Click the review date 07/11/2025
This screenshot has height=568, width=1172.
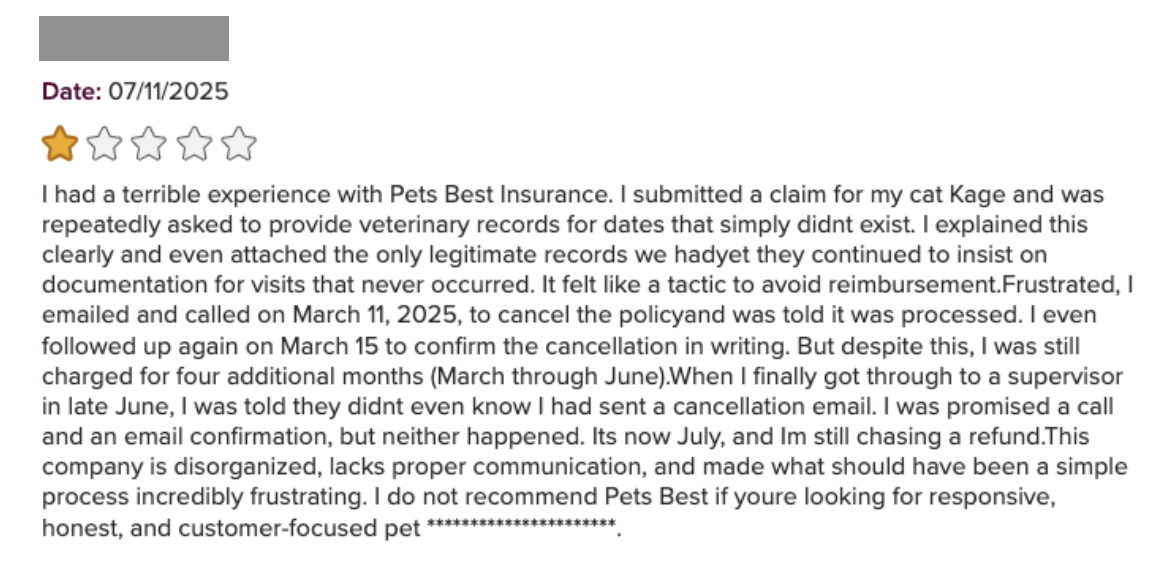coord(168,92)
